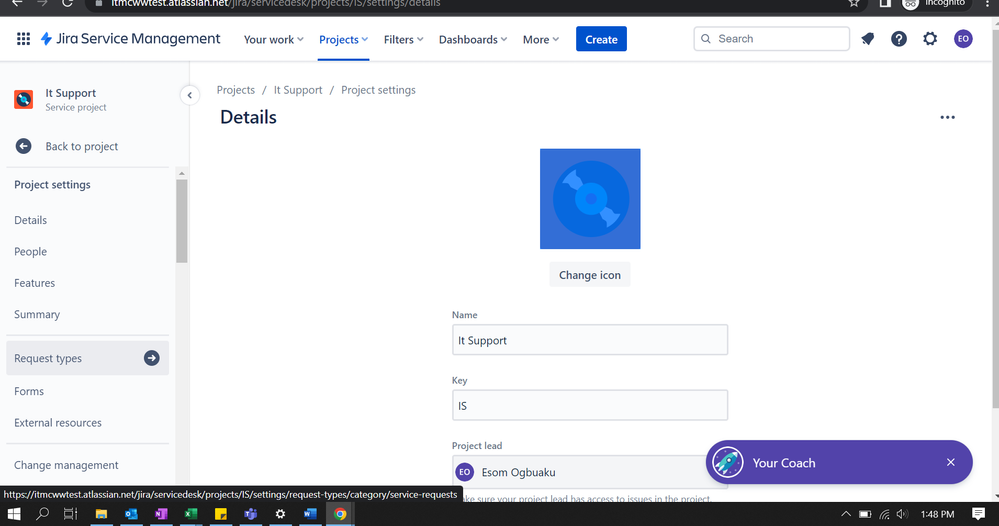Click the Jira Service Management logo
The width and height of the screenshot is (999, 526).
[130, 39]
